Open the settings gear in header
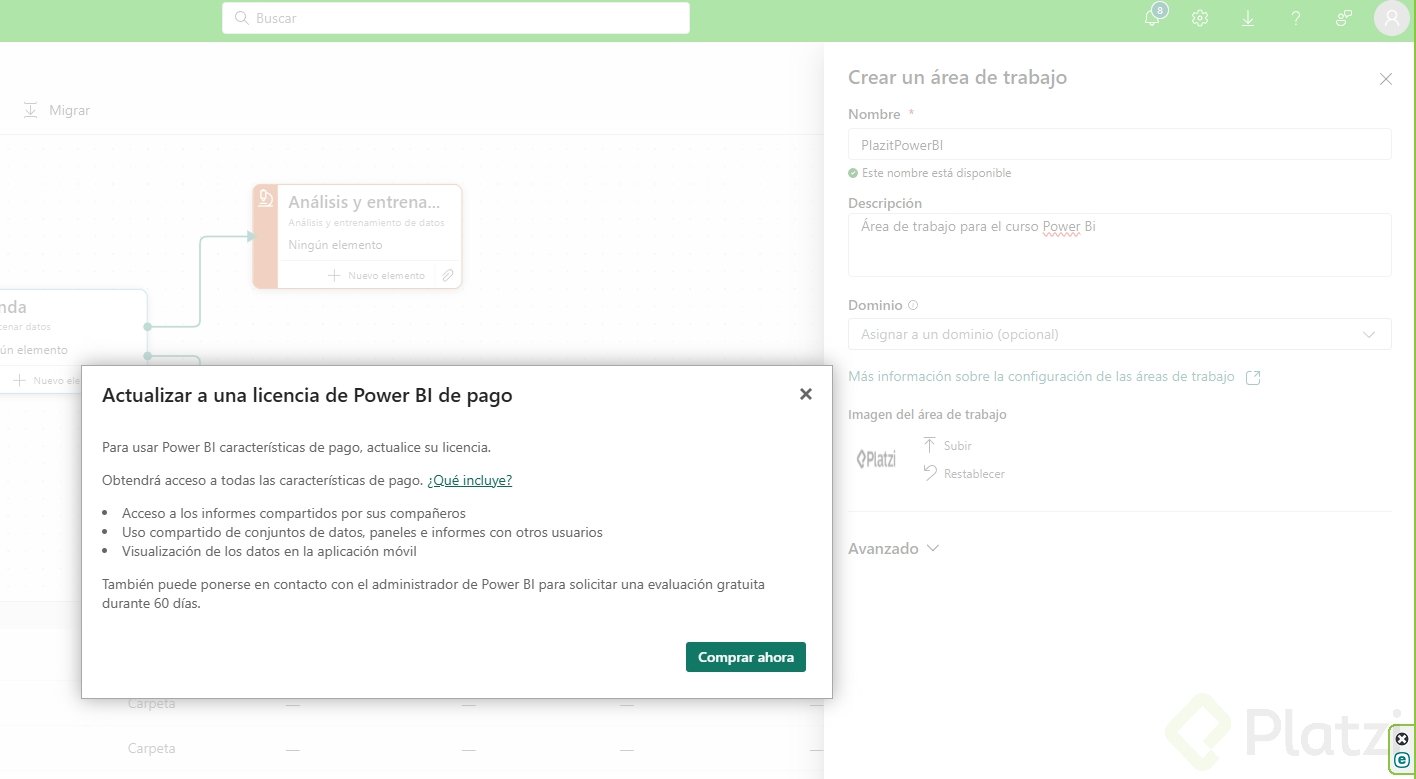Viewport: 1416px width, 779px height. pos(1200,18)
